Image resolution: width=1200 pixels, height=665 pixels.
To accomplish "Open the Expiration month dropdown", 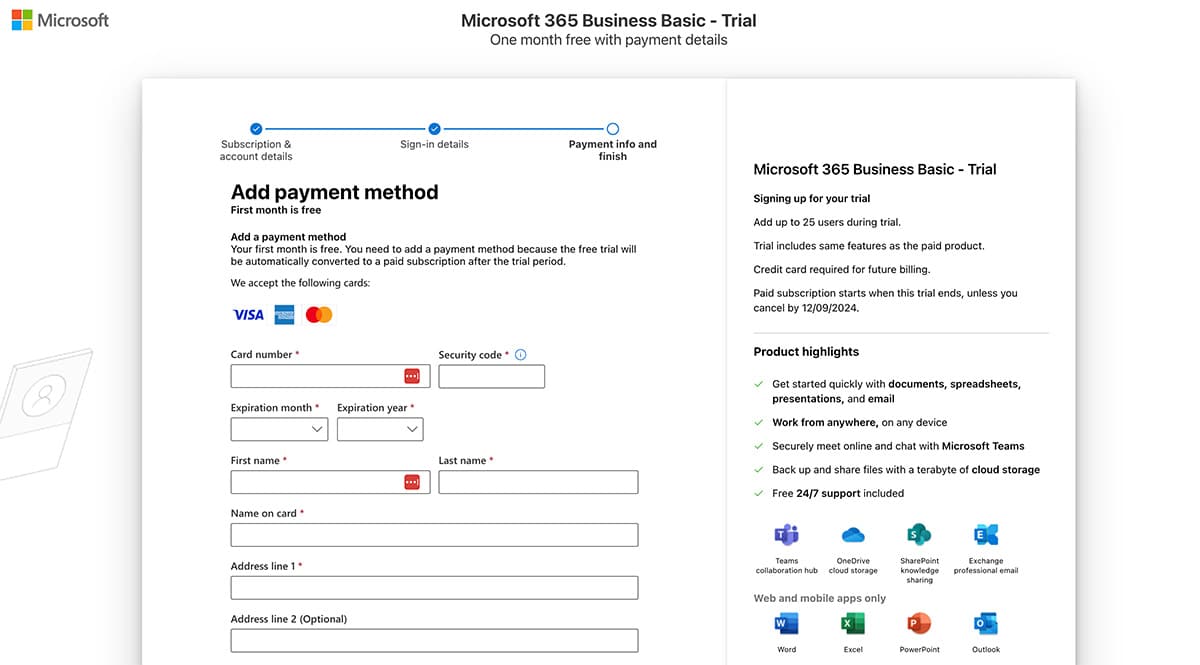I will point(279,428).
